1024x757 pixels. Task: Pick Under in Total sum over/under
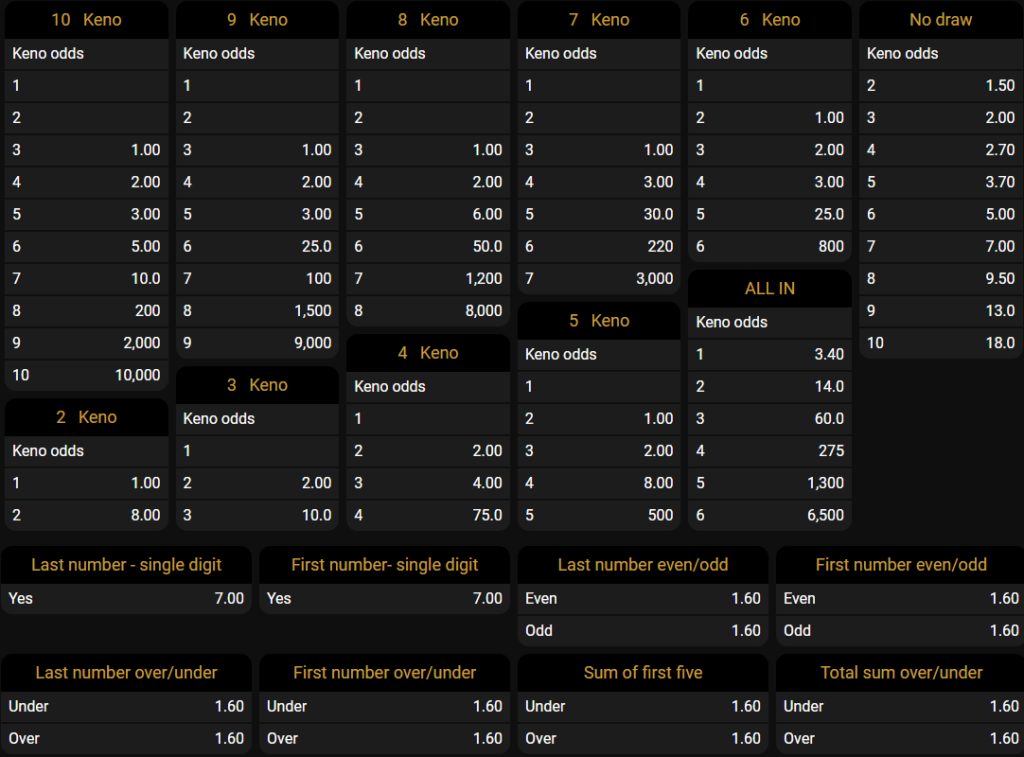900,706
